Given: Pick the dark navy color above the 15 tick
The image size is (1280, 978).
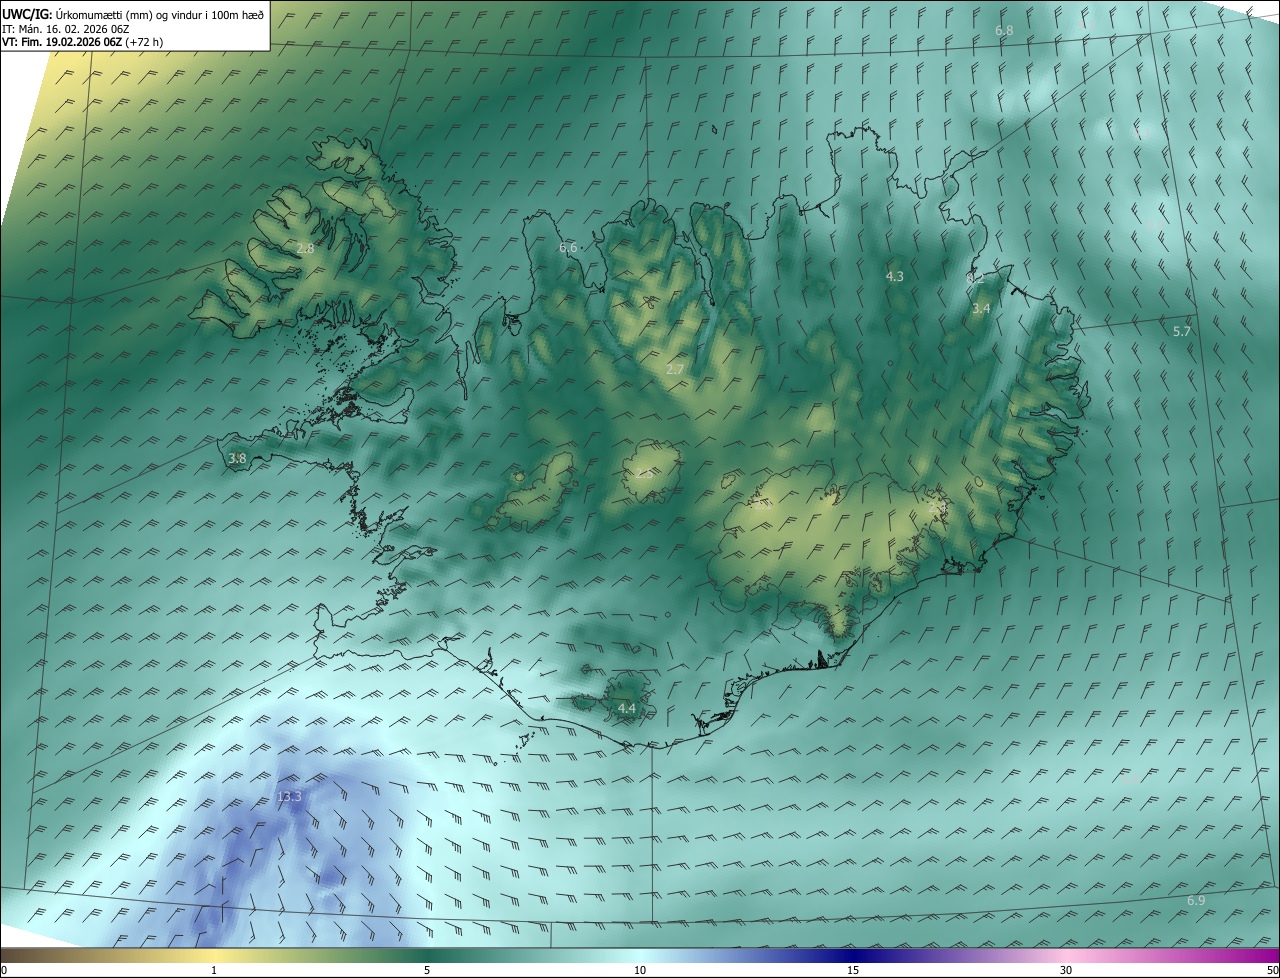Looking at the screenshot, I should pos(853,956).
